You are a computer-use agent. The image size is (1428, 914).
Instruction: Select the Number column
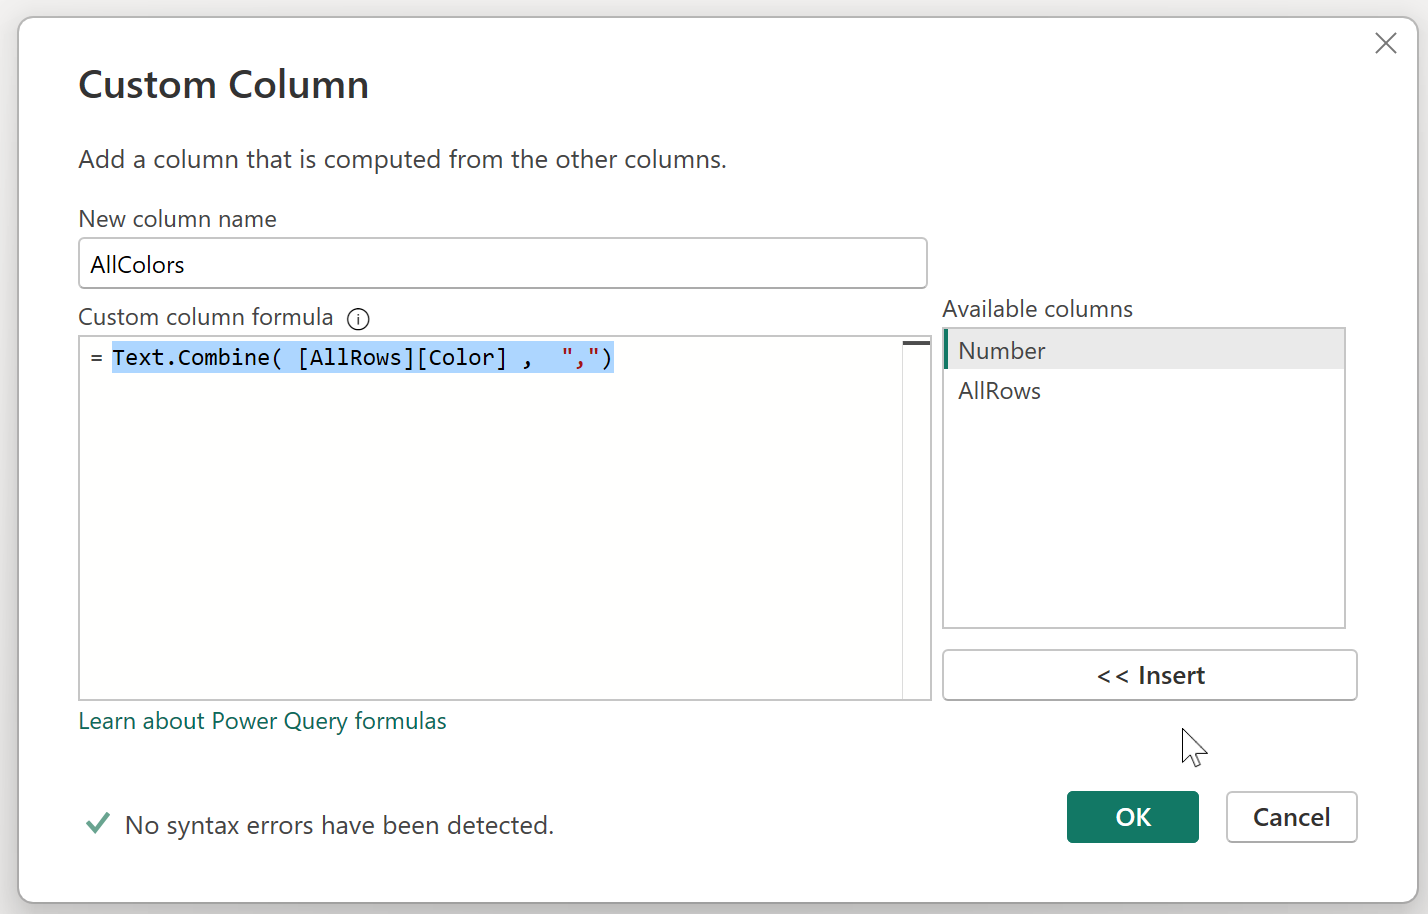[1144, 350]
